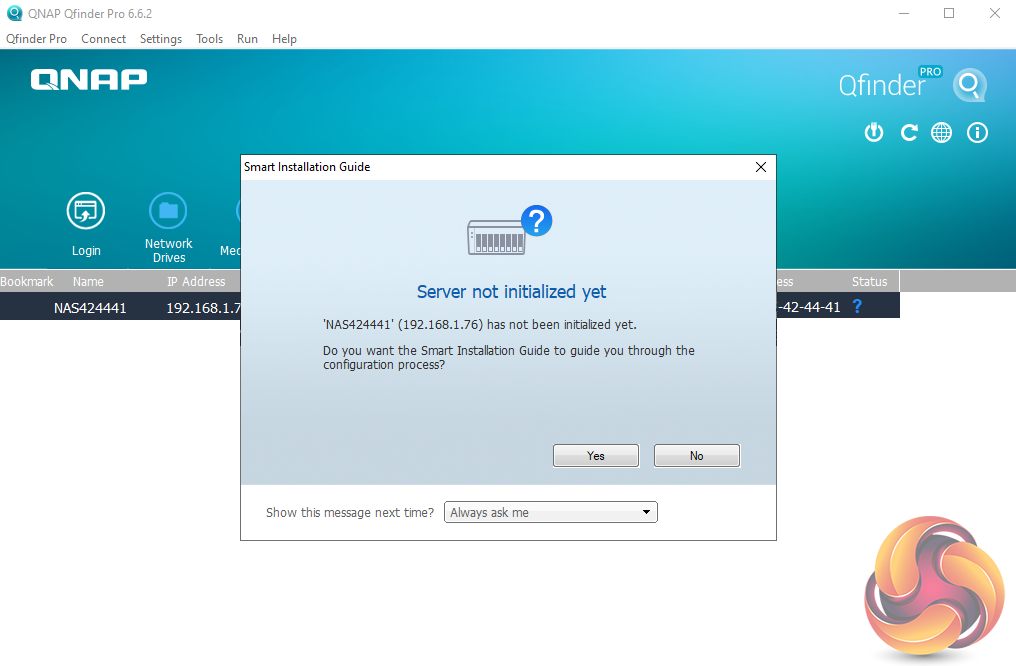Sort by the Status column header
The width and height of the screenshot is (1016, 666).
click(870, 281)
